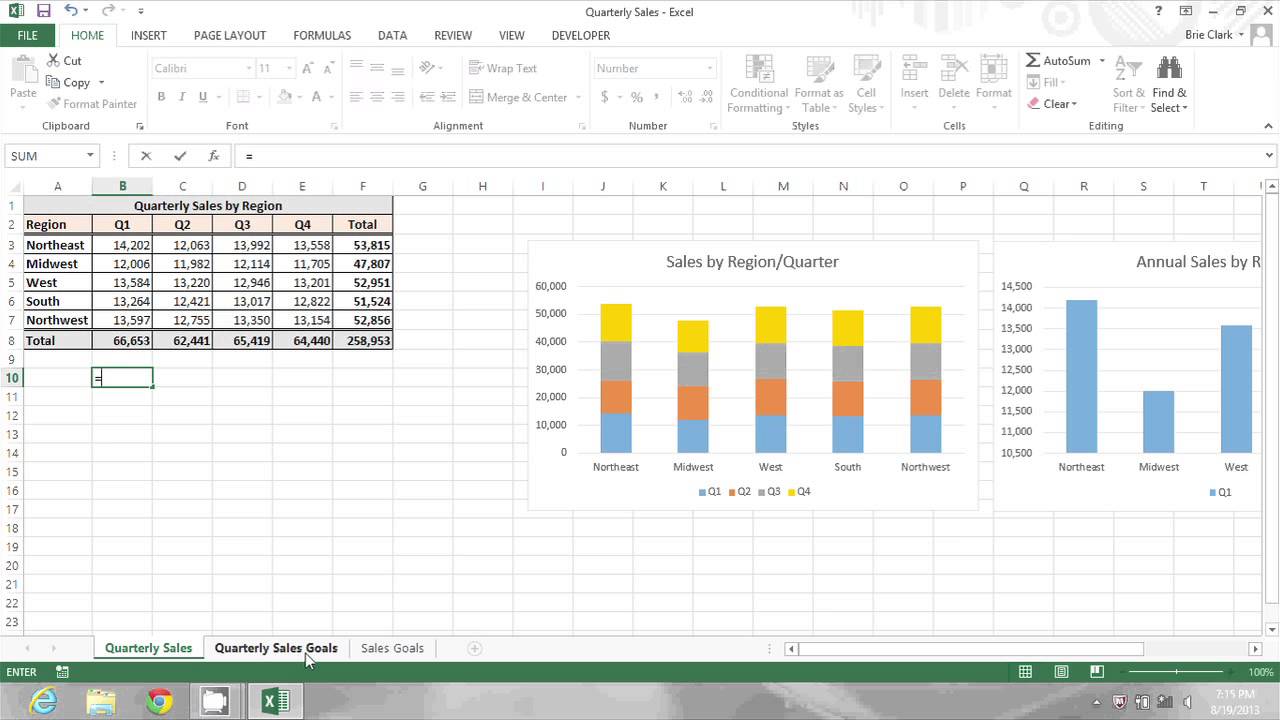Viewport: 1280px width, 720px height.
Task: Switch to the Sales Goals sheet tab
Action: (391, 648)
